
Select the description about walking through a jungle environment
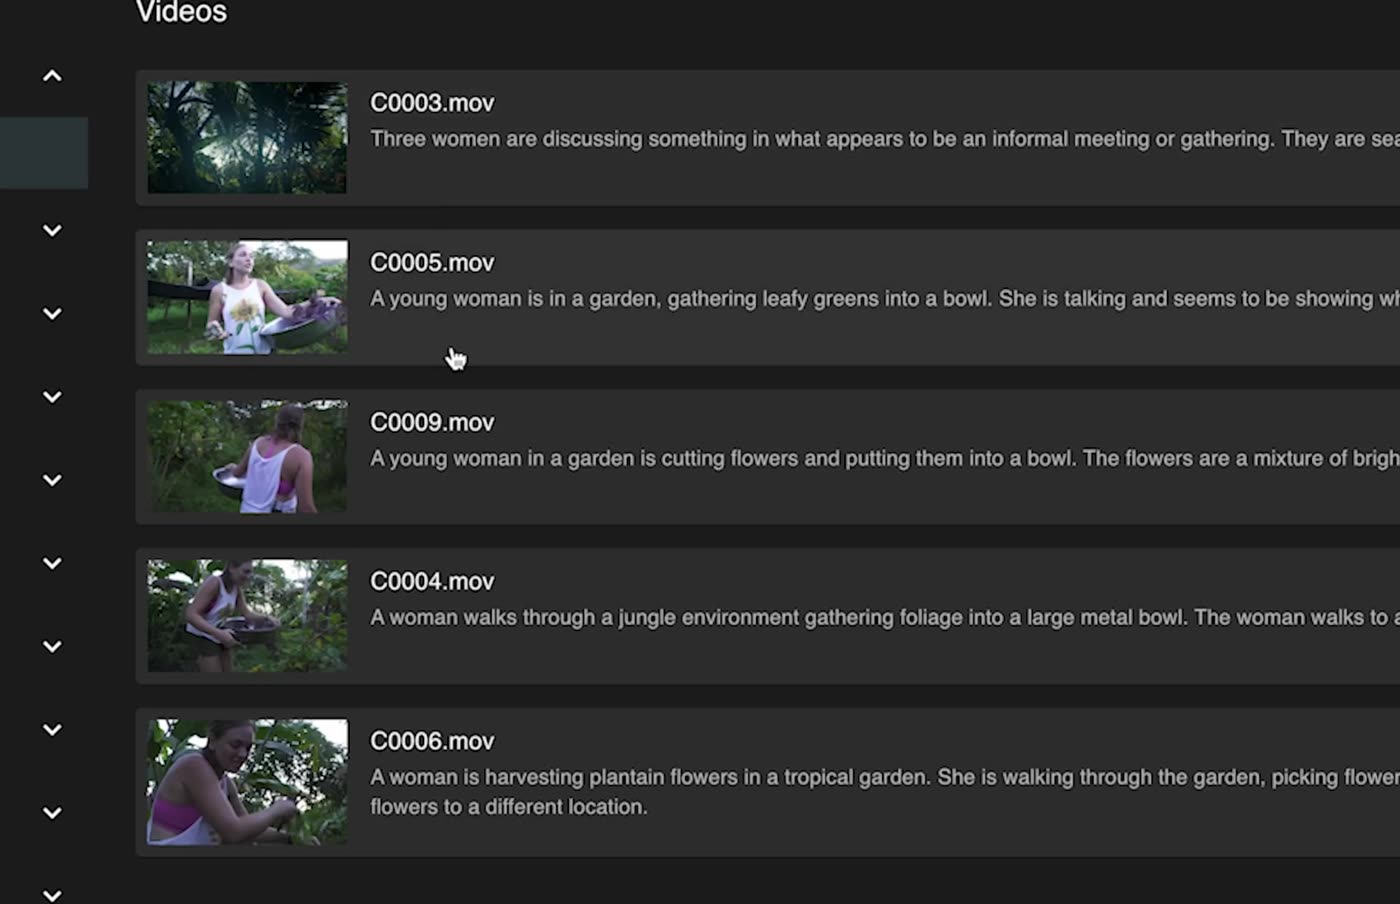[x=885, y=618]
